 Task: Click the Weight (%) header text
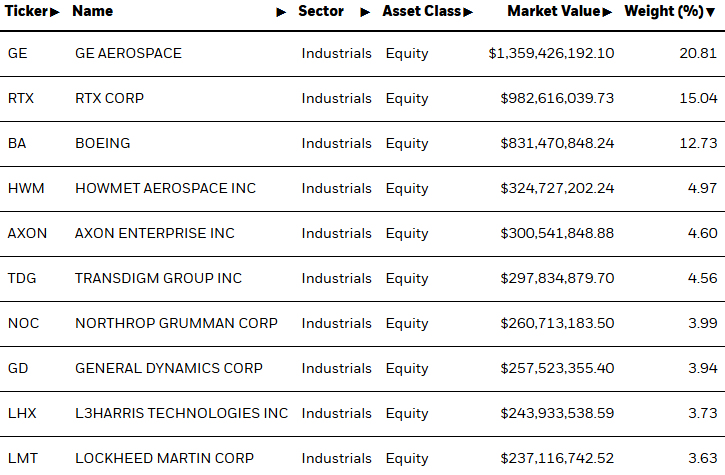pyautogui.click(x=663, y=12)
